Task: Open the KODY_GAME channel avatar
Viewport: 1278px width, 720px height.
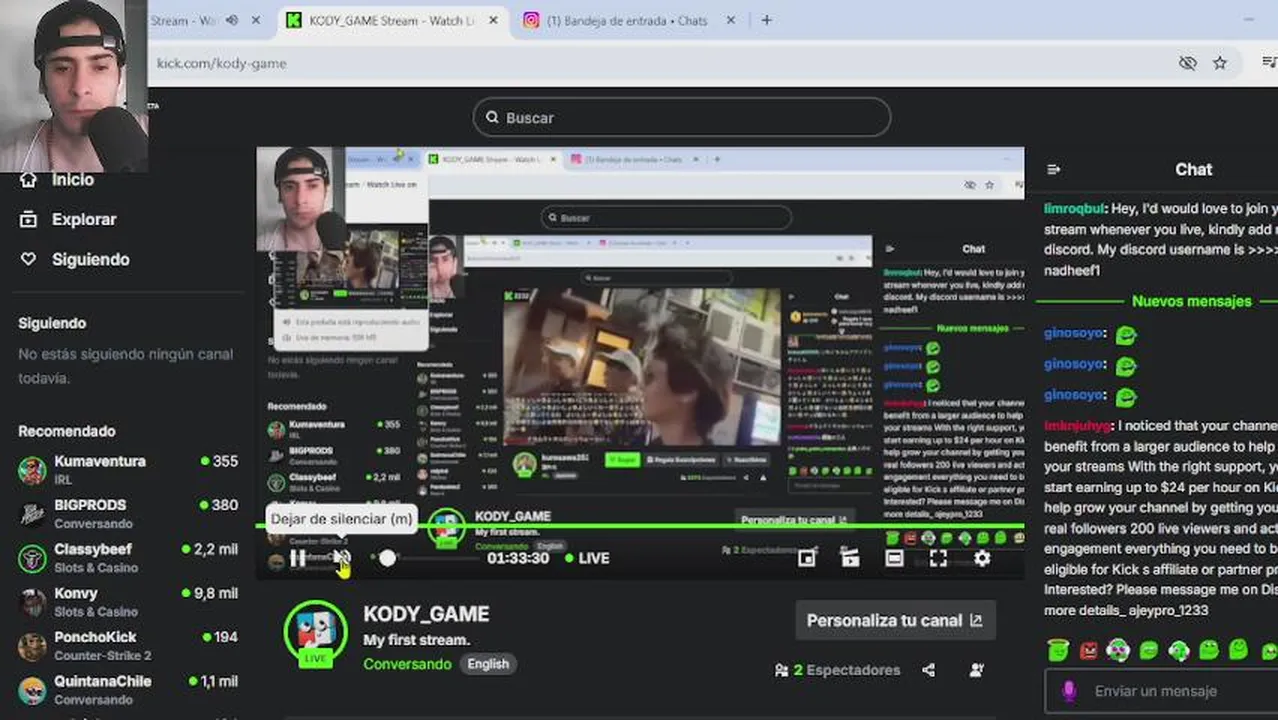Action: [x=316, y=631]
